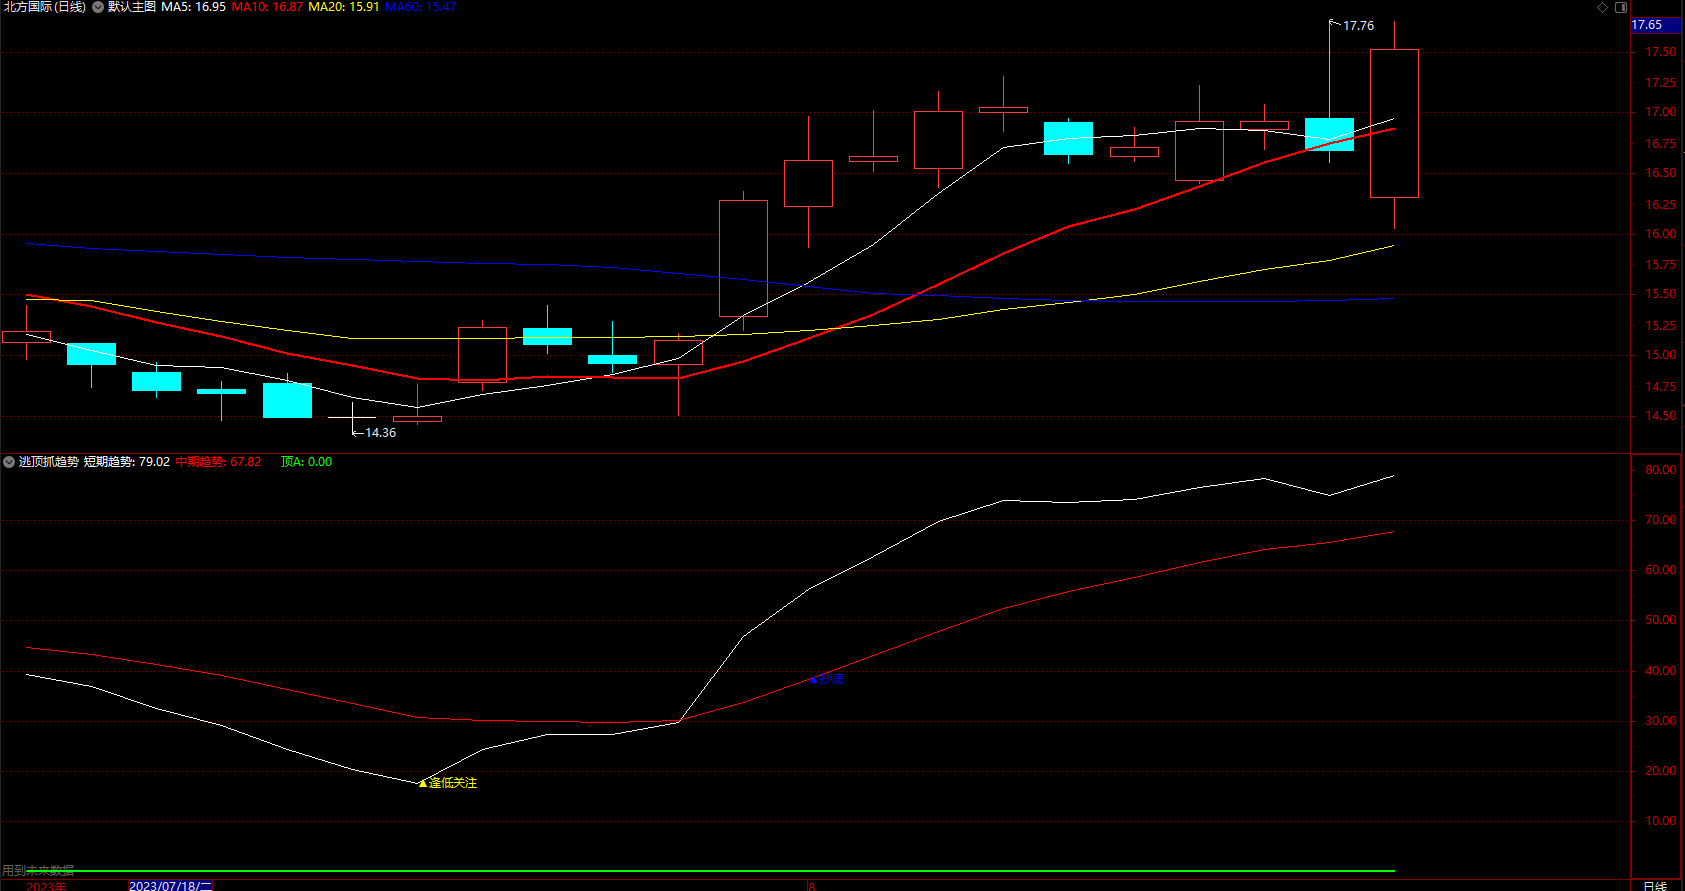
Task: Click the blue signal marker on the 中期趋势 line
Action: [826, 679]
